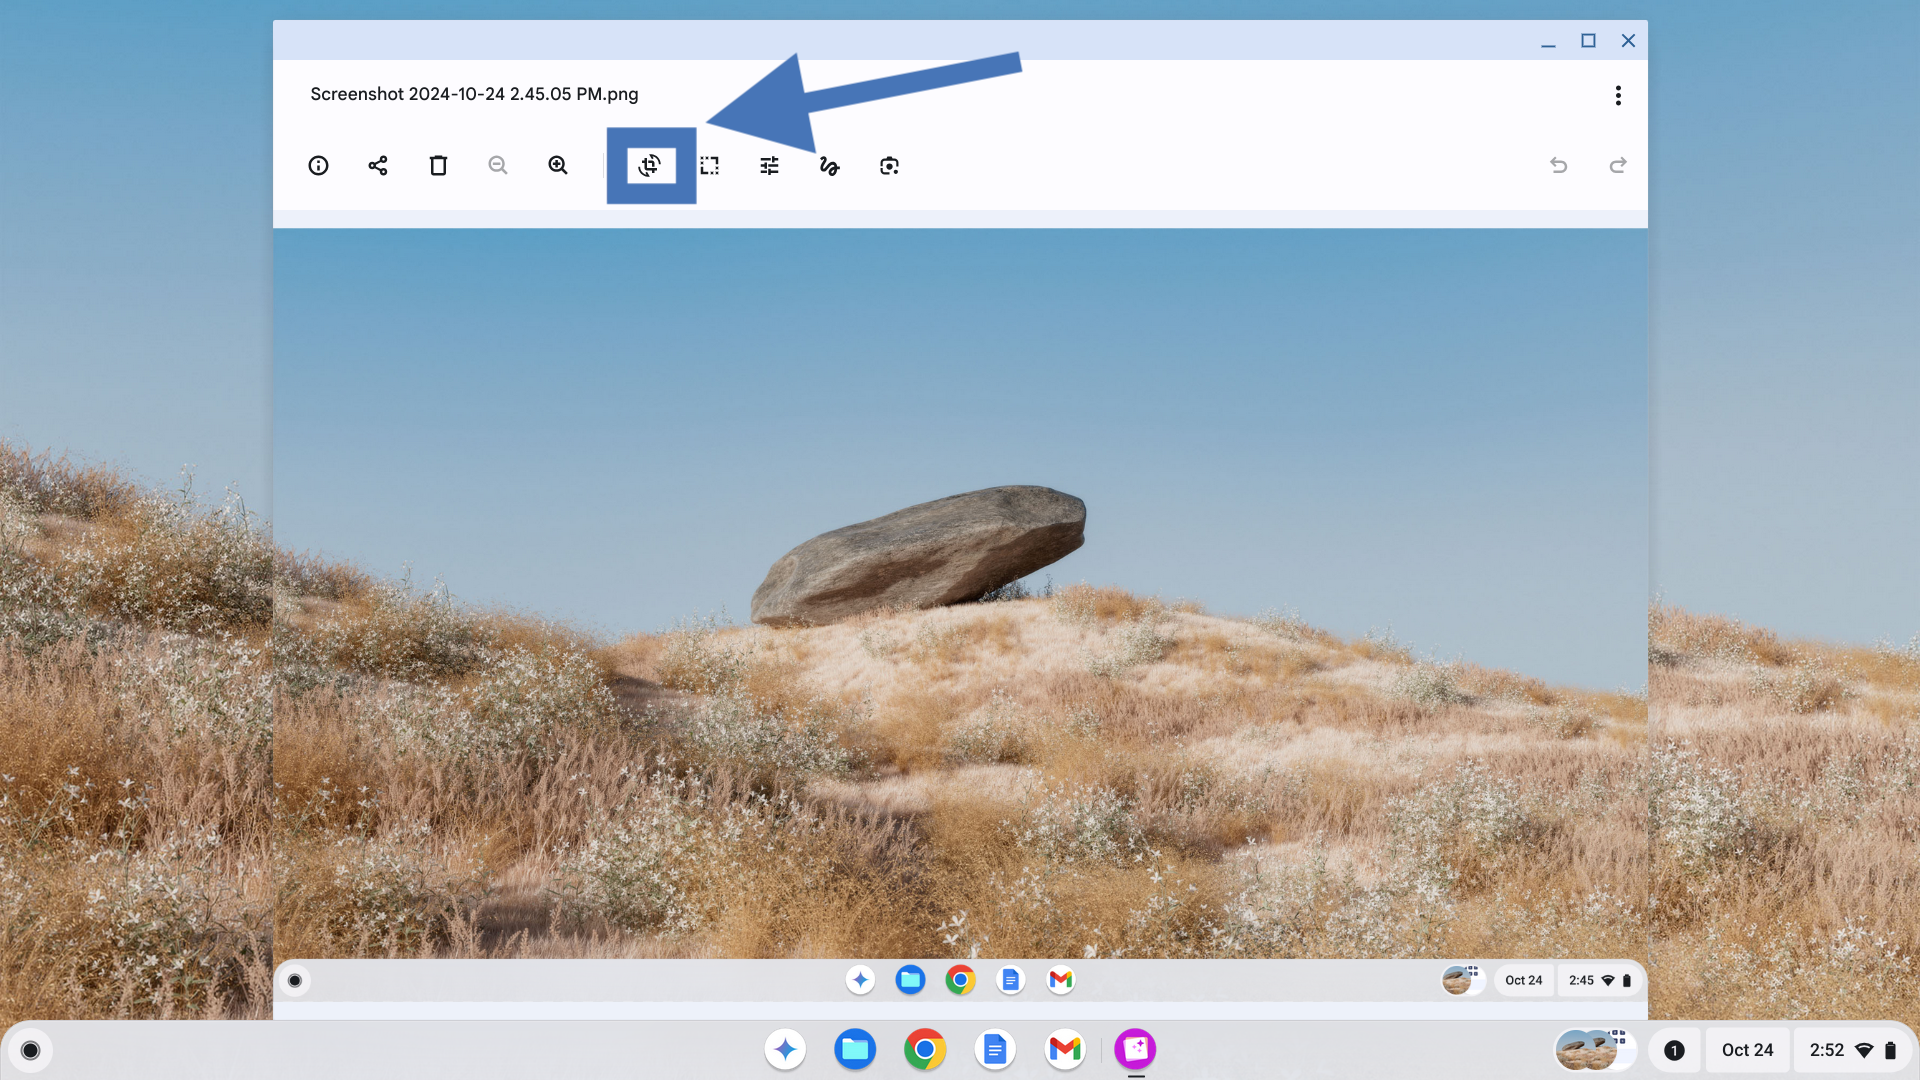Image resolution: width=1920 pixels, height=1080 pixels.
Task: Close the Gallery window
Action: pyautogui.click(x=1628, y=41)
